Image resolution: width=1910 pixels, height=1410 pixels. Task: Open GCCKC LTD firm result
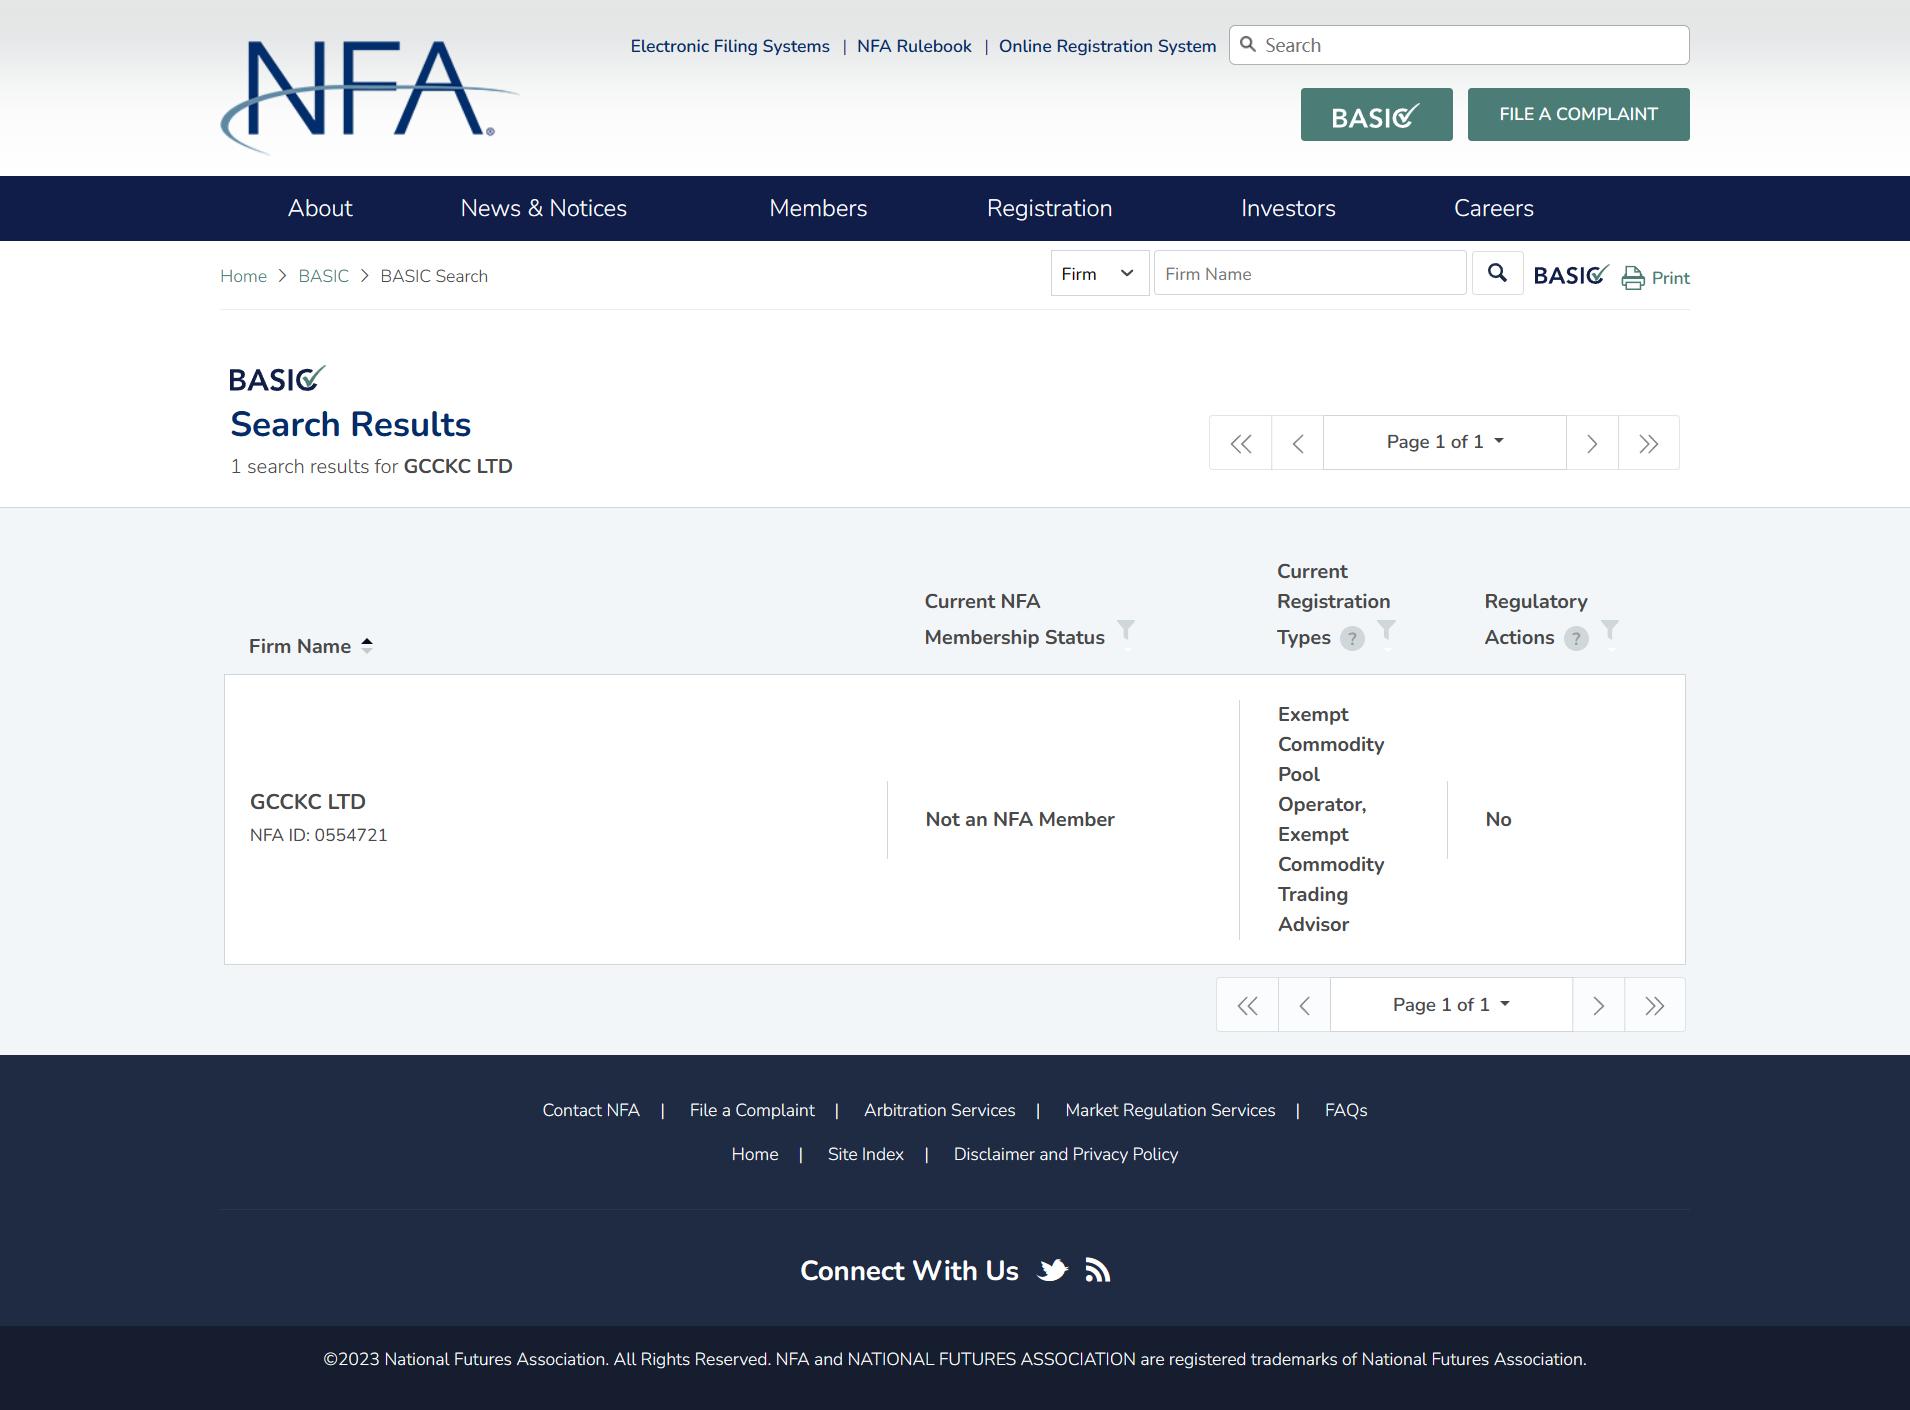point(308,802)
